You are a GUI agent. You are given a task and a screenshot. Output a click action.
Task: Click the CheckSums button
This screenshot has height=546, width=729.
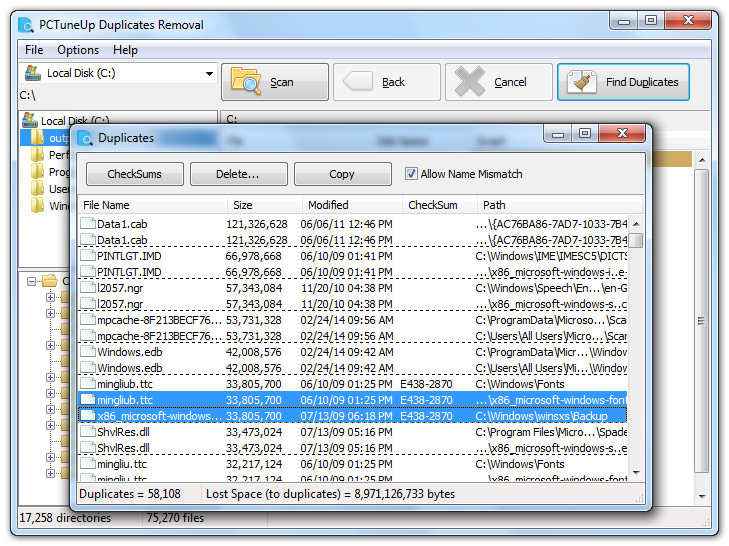[x=135, y=174]
